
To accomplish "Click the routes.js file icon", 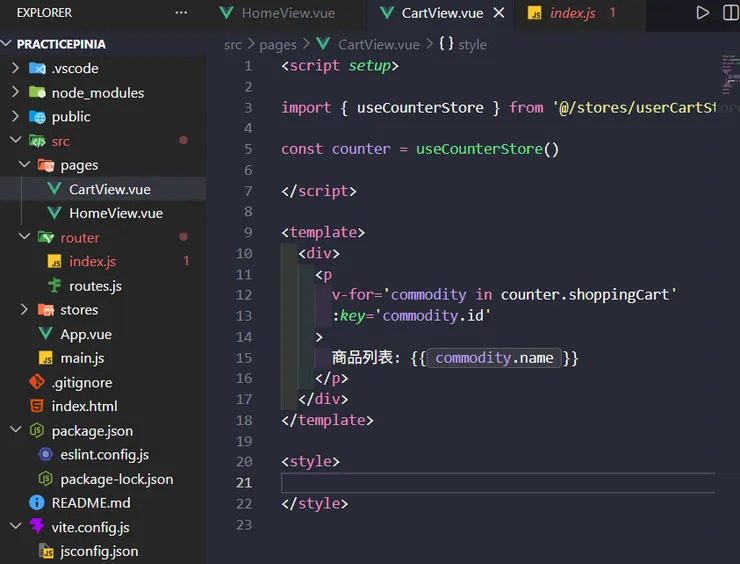I will coord(55,285).
